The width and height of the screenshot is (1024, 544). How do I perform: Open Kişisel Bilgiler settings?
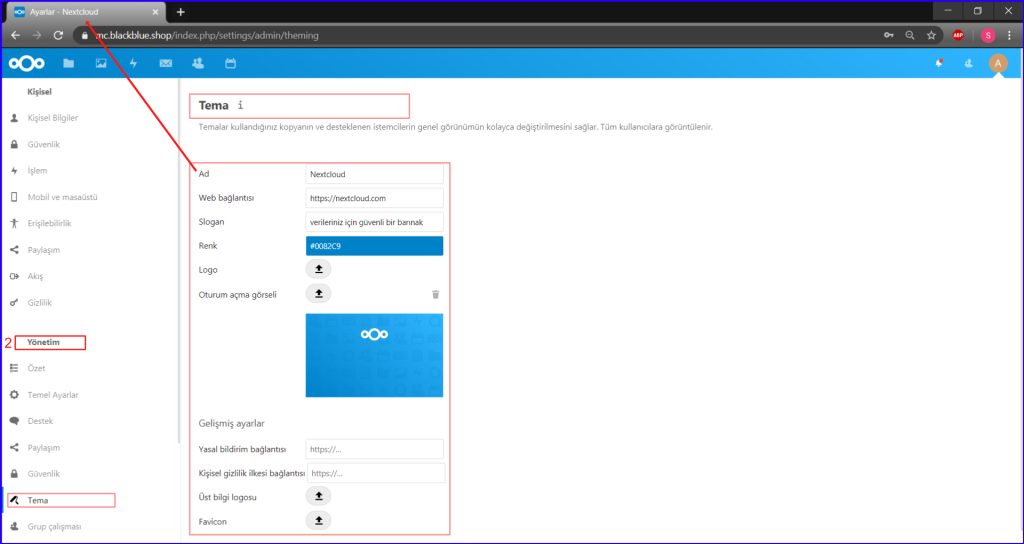pos(53,118)
